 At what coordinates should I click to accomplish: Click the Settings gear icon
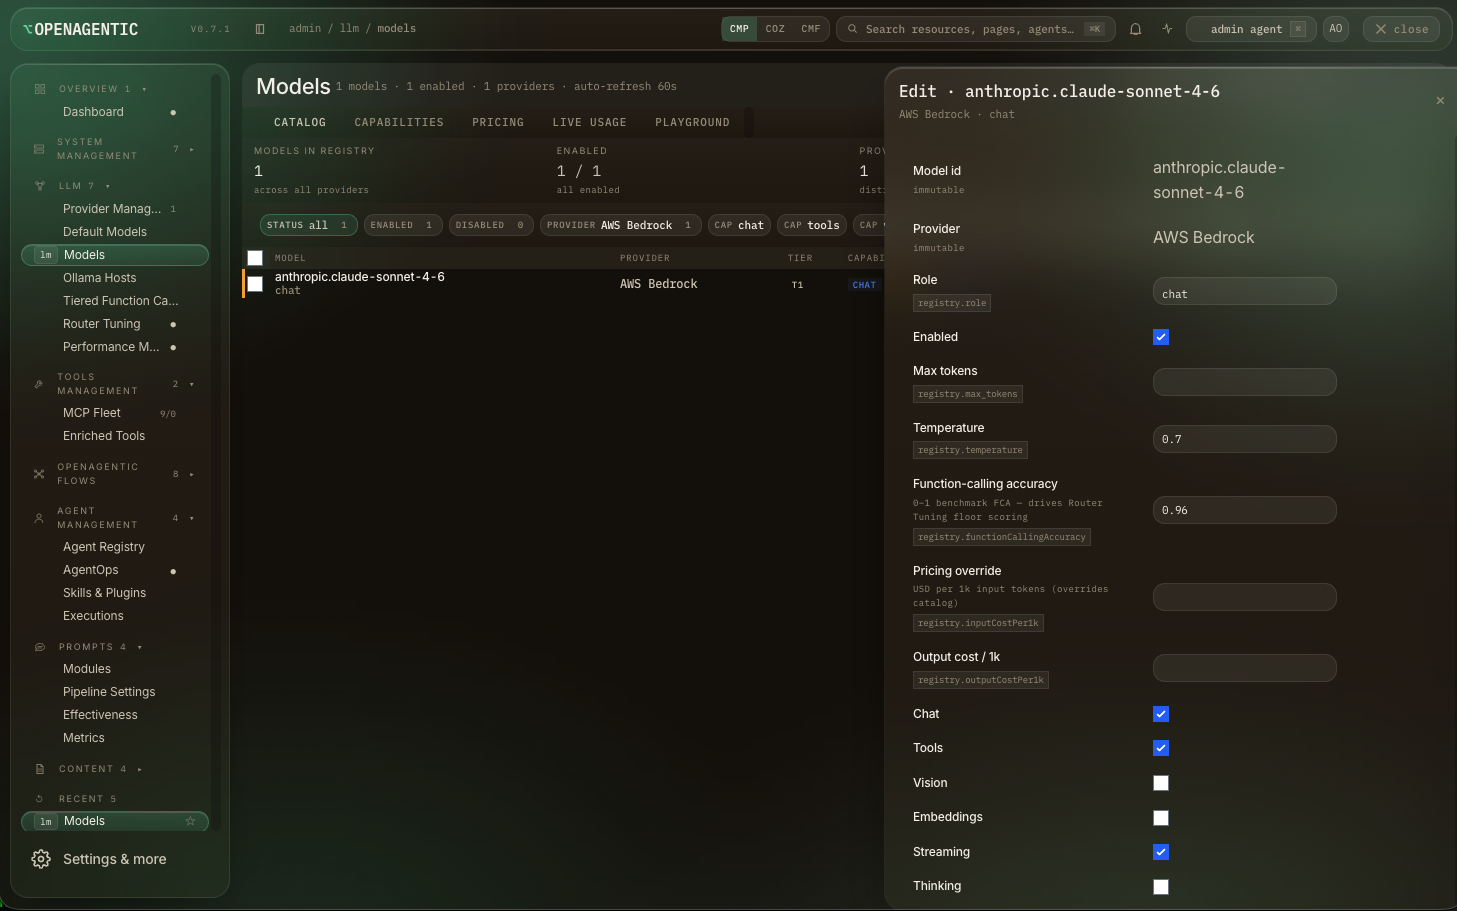(x=41, y=859)
